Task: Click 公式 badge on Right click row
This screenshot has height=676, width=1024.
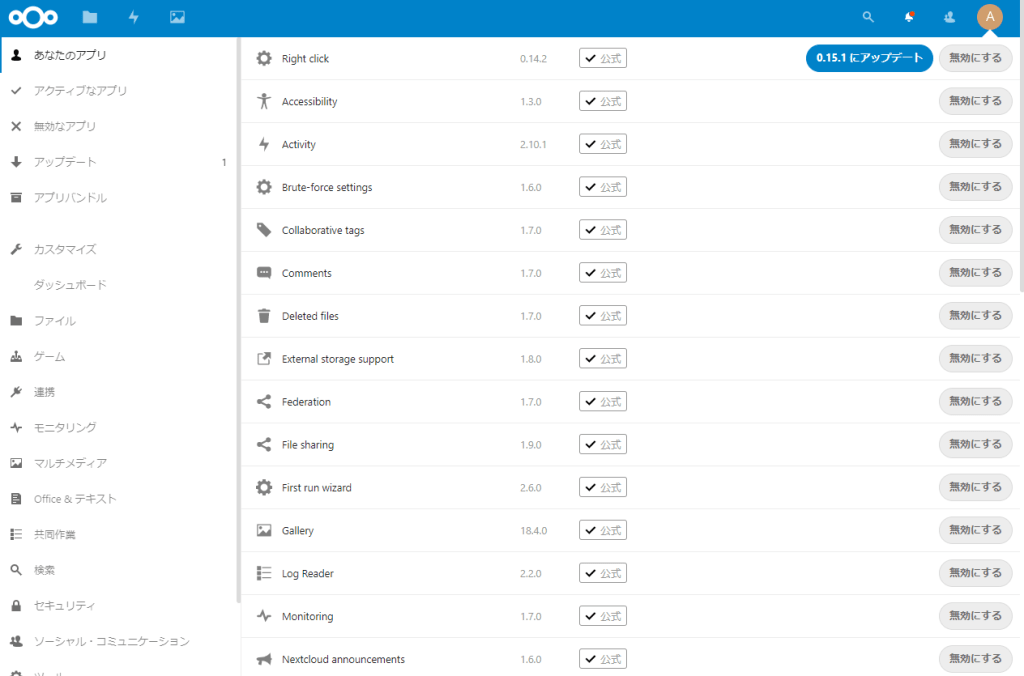Action: (603, 58)
